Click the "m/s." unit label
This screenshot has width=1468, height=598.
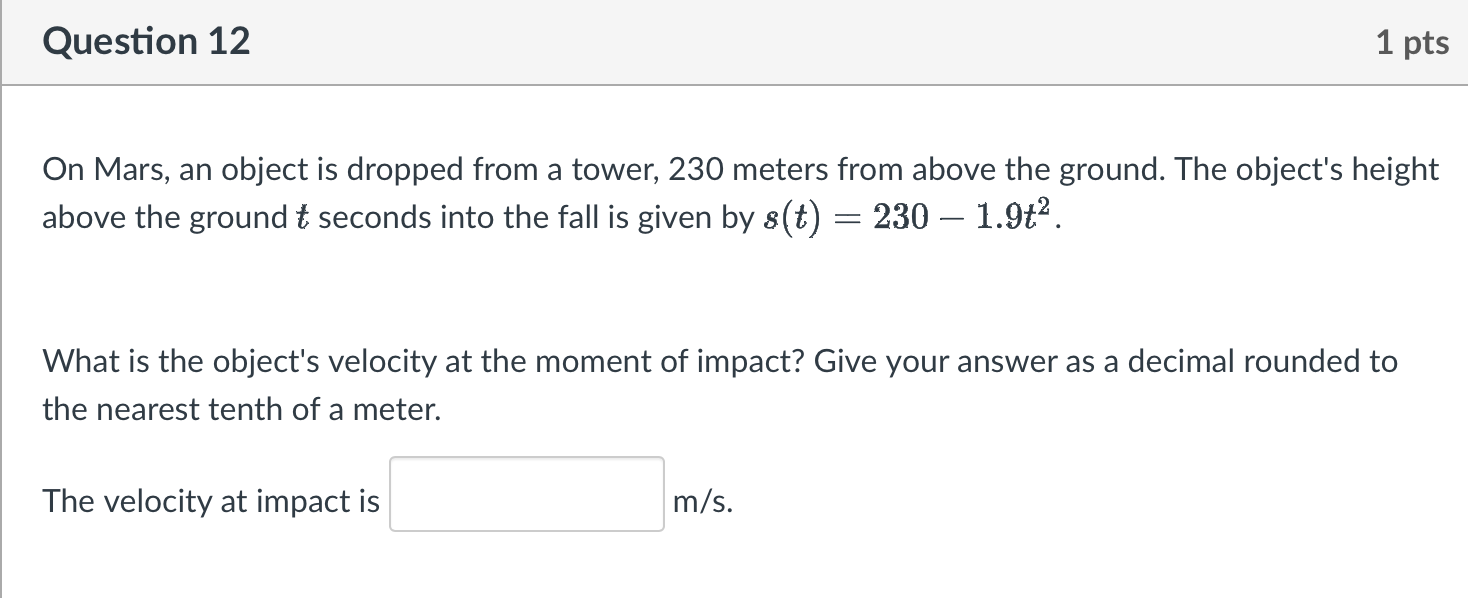(x=703, y=501)
